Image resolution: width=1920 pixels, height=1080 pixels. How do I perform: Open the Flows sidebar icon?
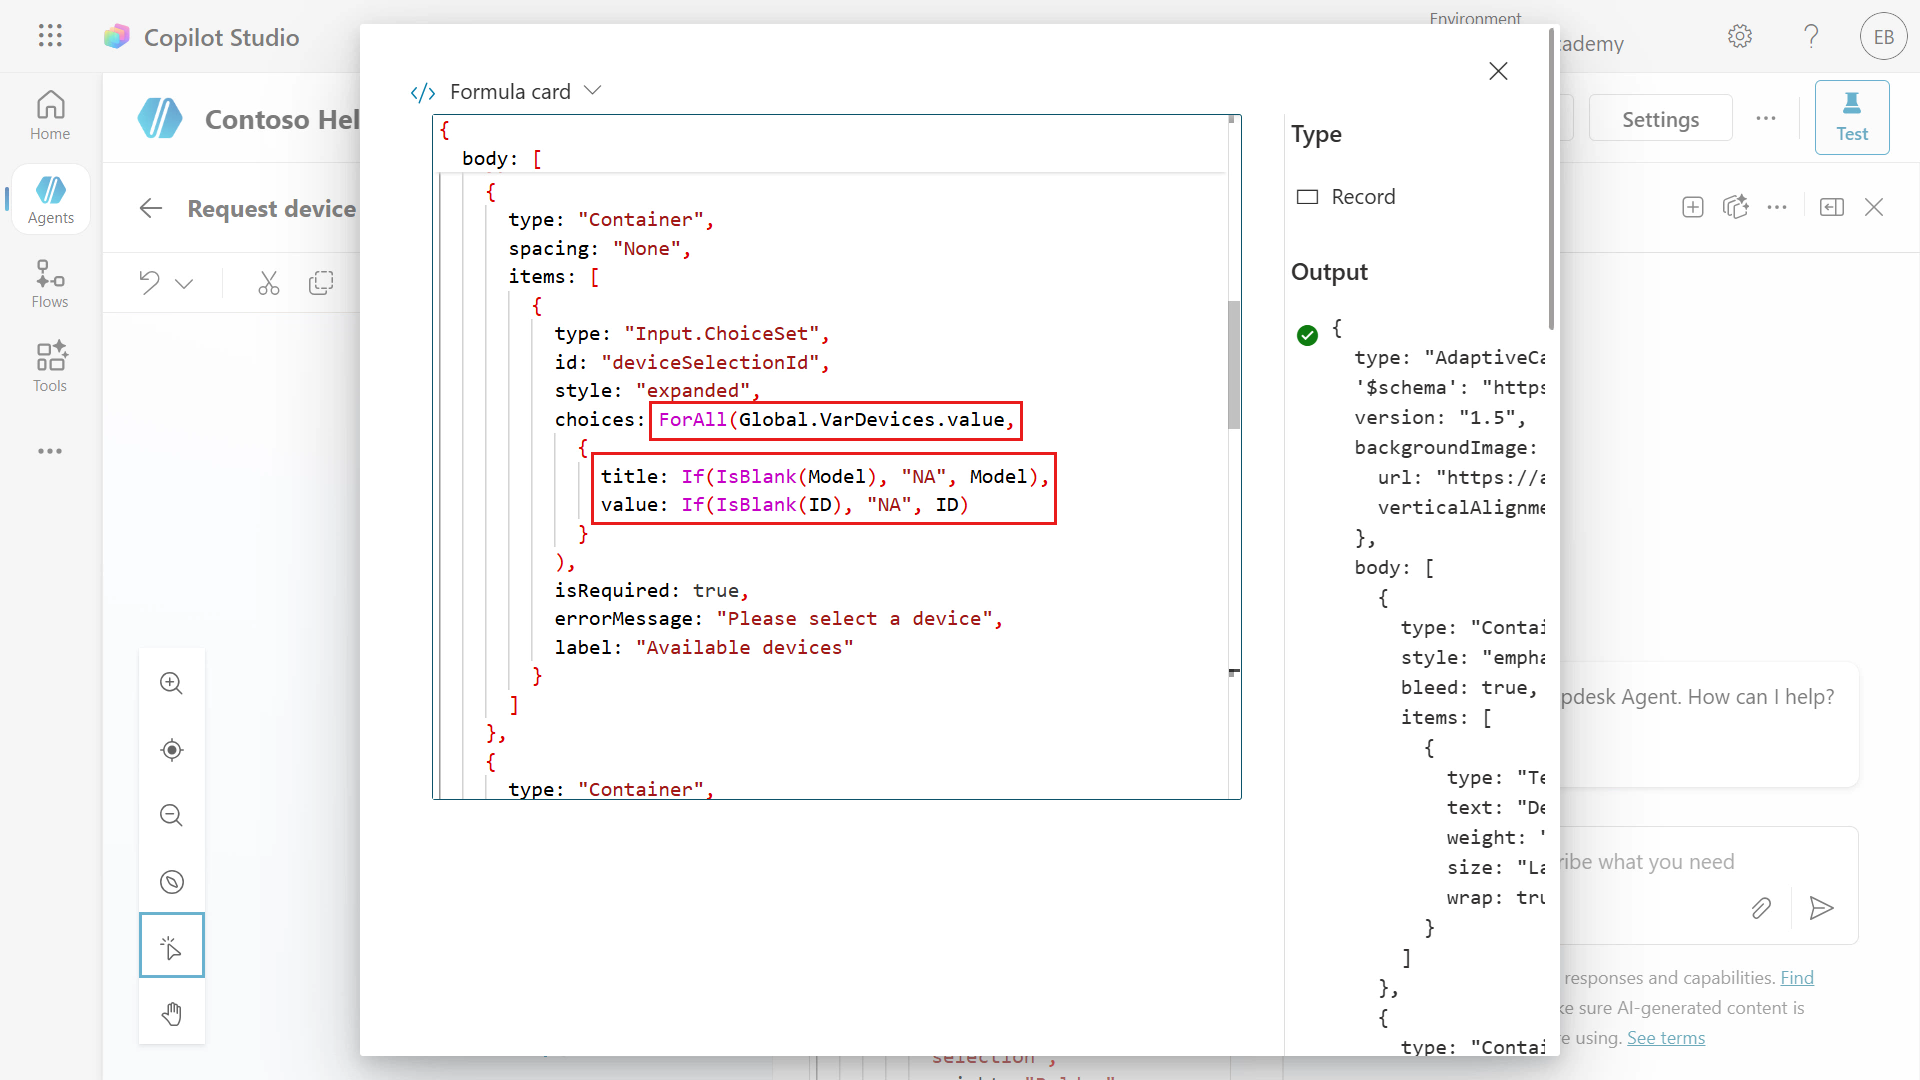click(50, 284)
